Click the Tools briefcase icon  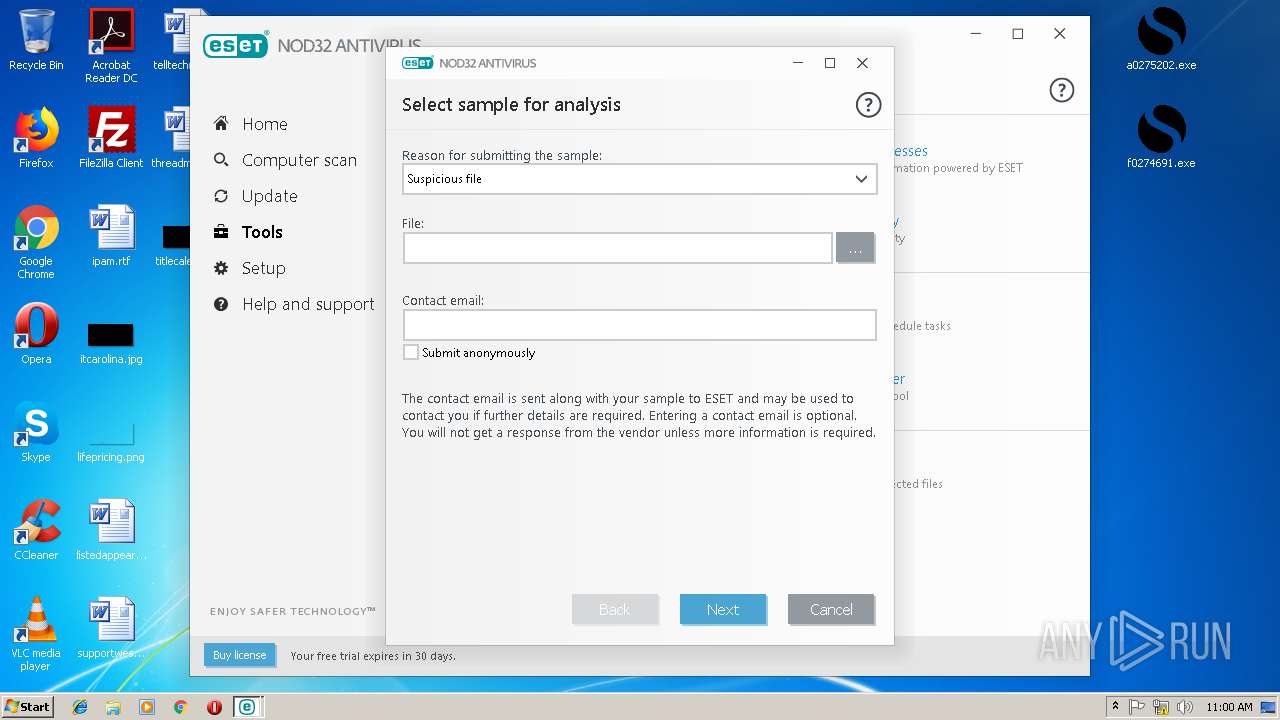(221, 232)
